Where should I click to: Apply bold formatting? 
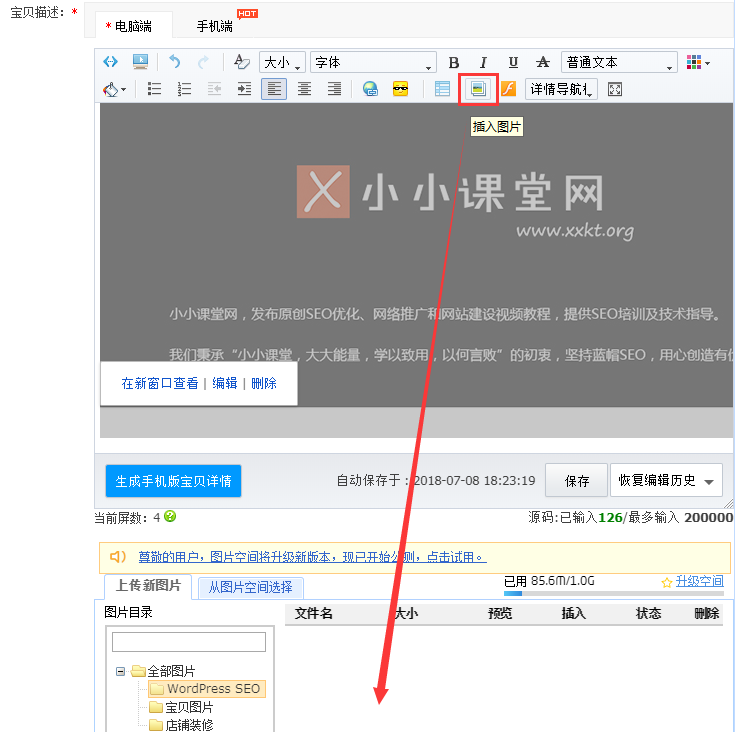(453, 62)
